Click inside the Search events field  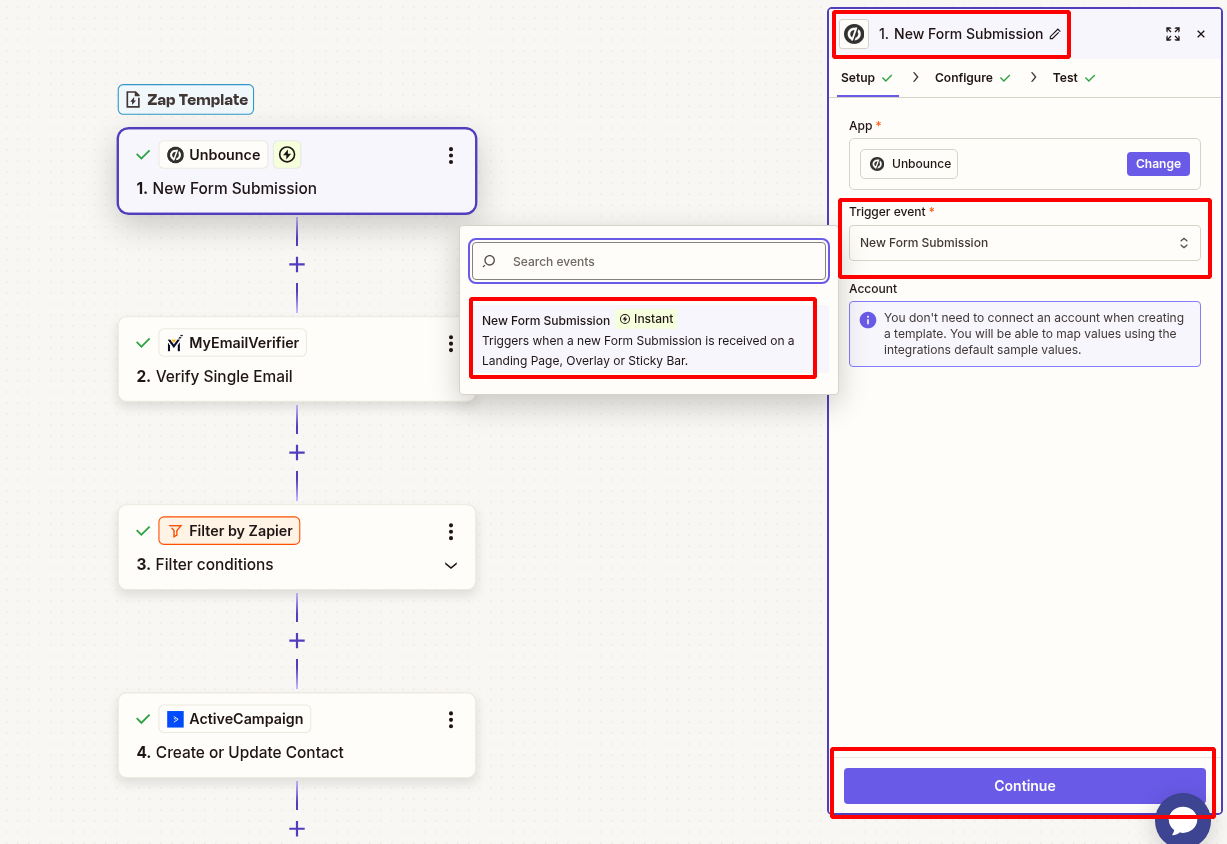[648, 261]
